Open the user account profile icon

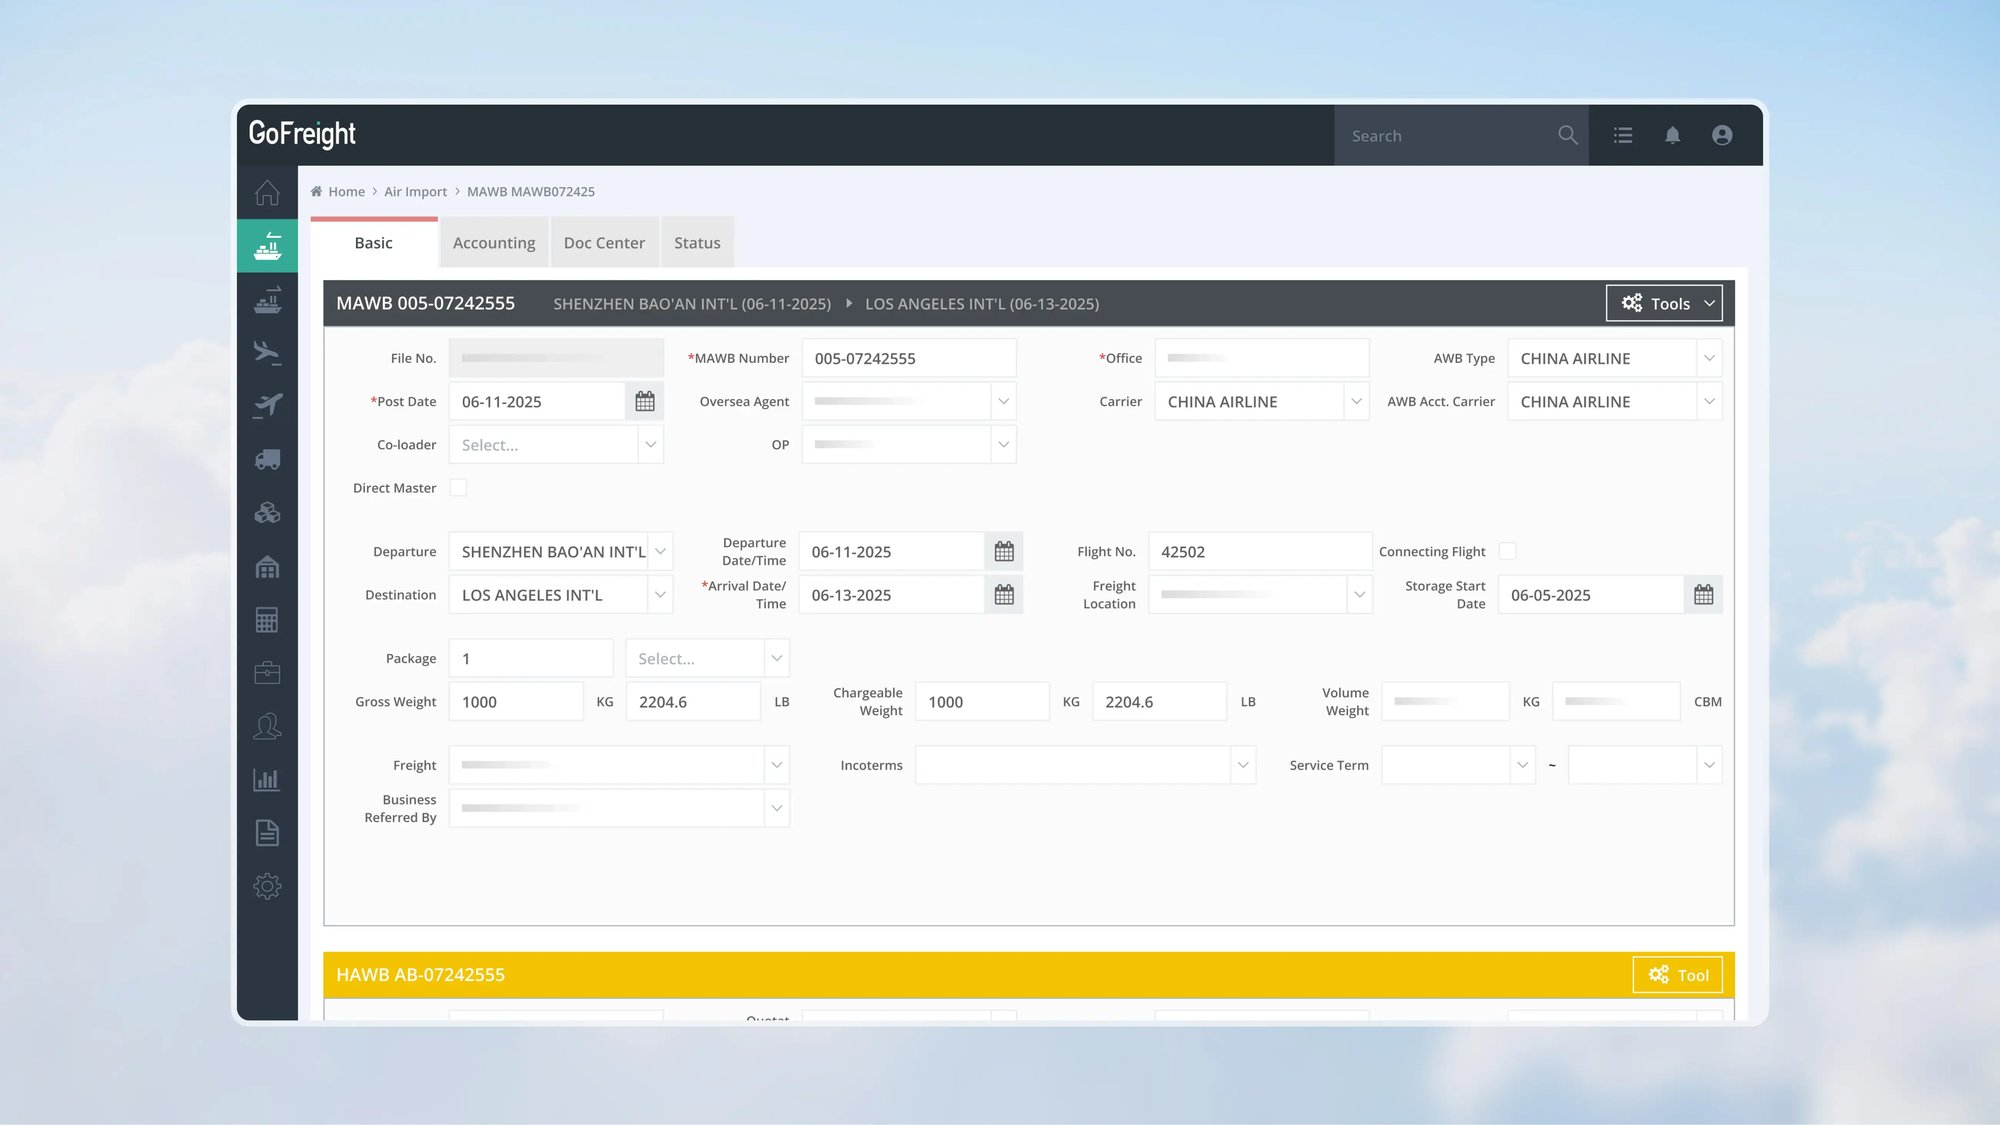pyautogui.click(x=1721, y=135)
